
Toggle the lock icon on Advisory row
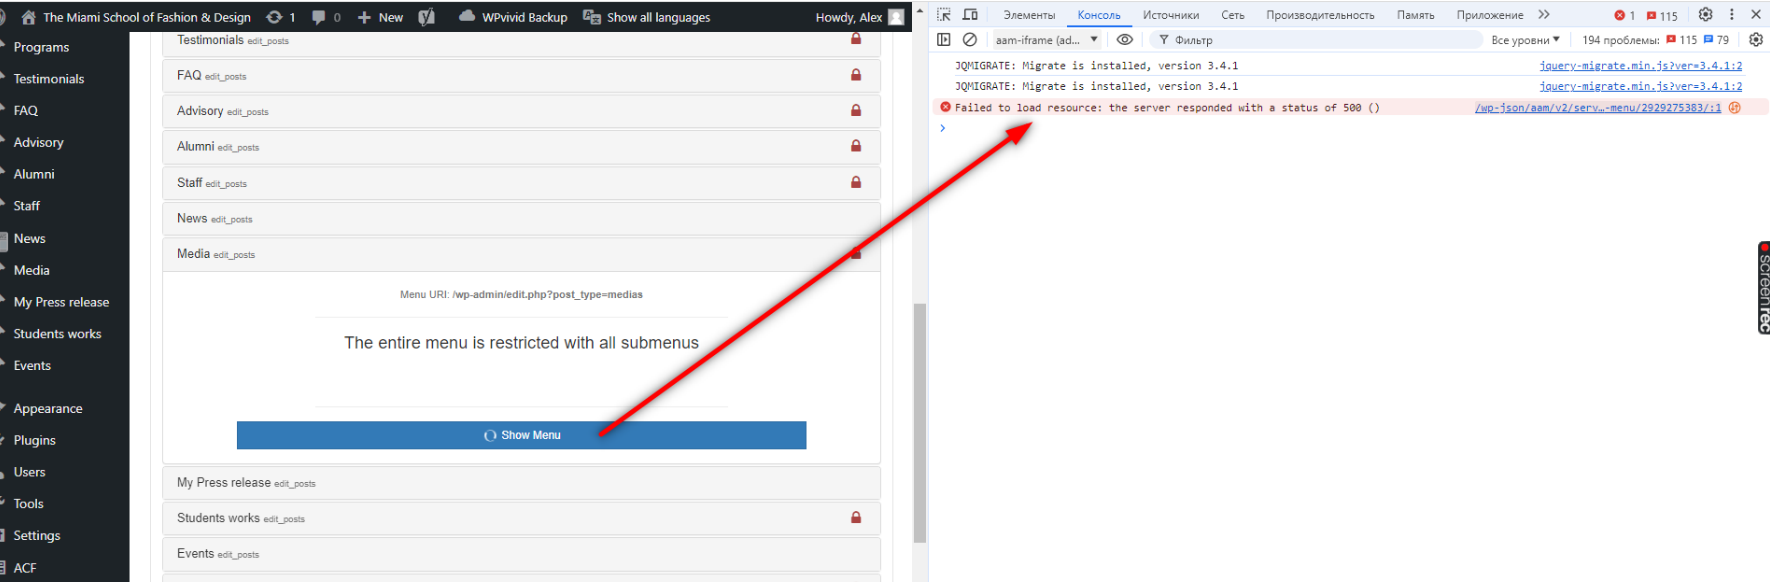pyautogui.click(x=856, y=111)
